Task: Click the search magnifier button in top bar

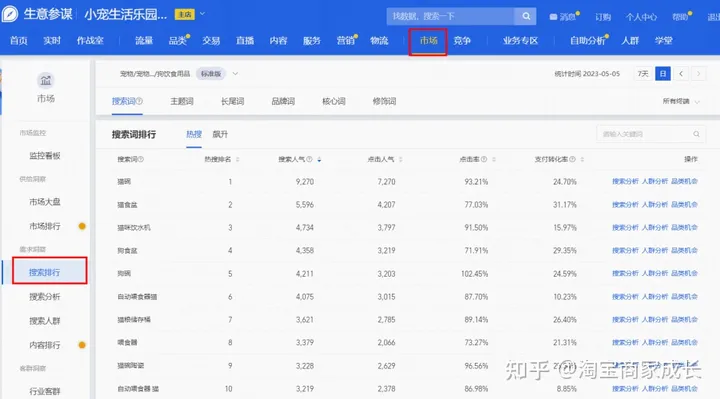Action: tap(526, 17)
